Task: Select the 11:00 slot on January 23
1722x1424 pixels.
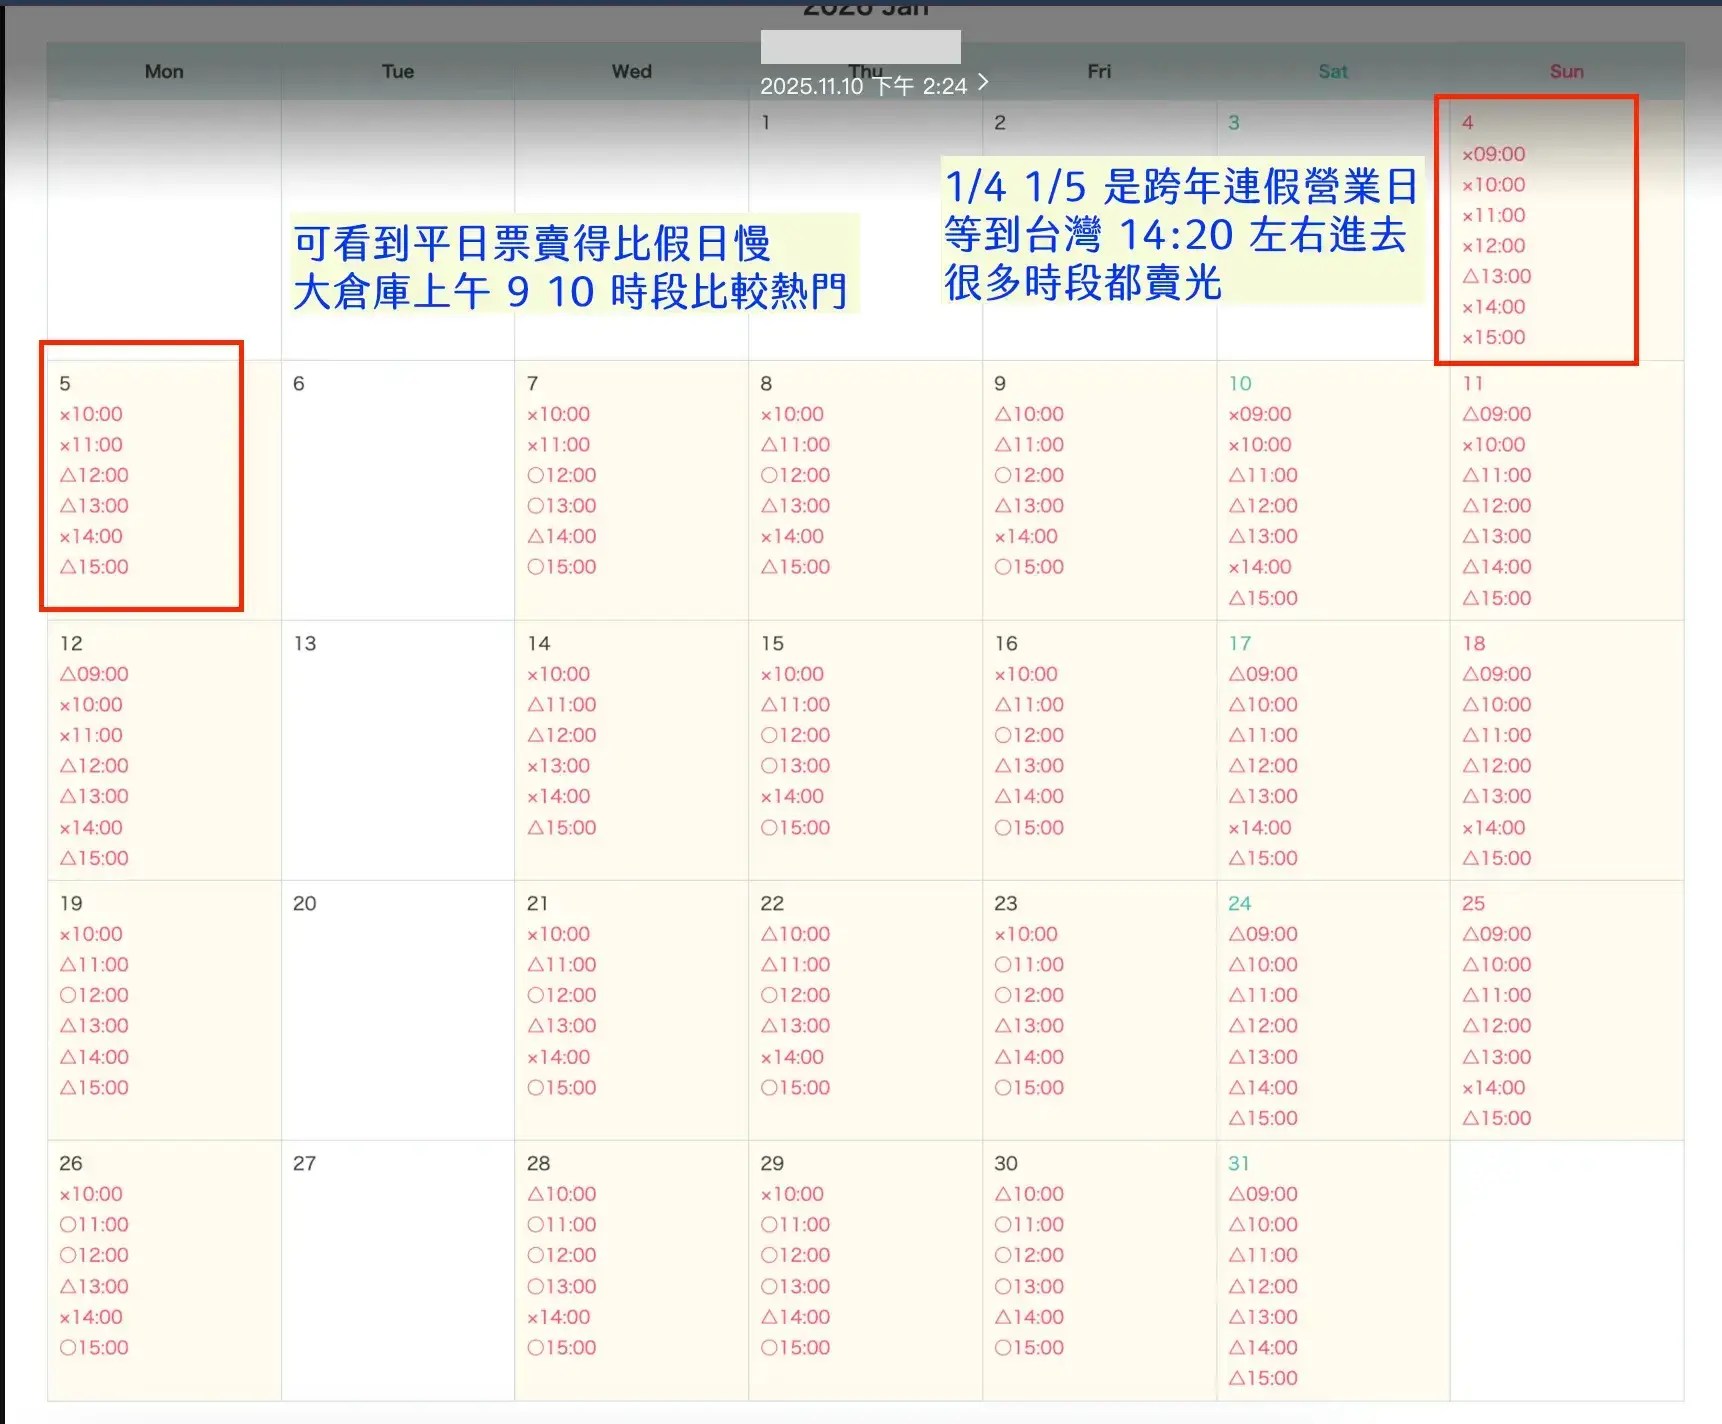Action: 1029,965
